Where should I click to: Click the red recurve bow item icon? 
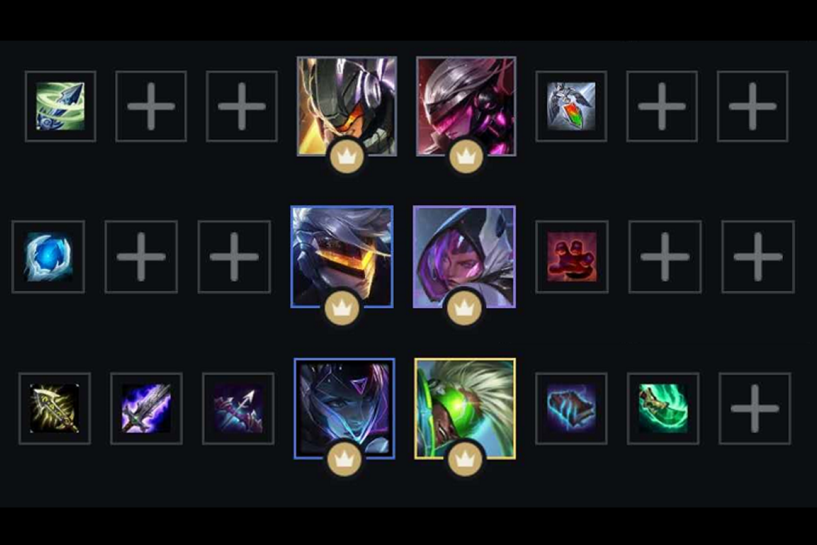coord(238,408)
